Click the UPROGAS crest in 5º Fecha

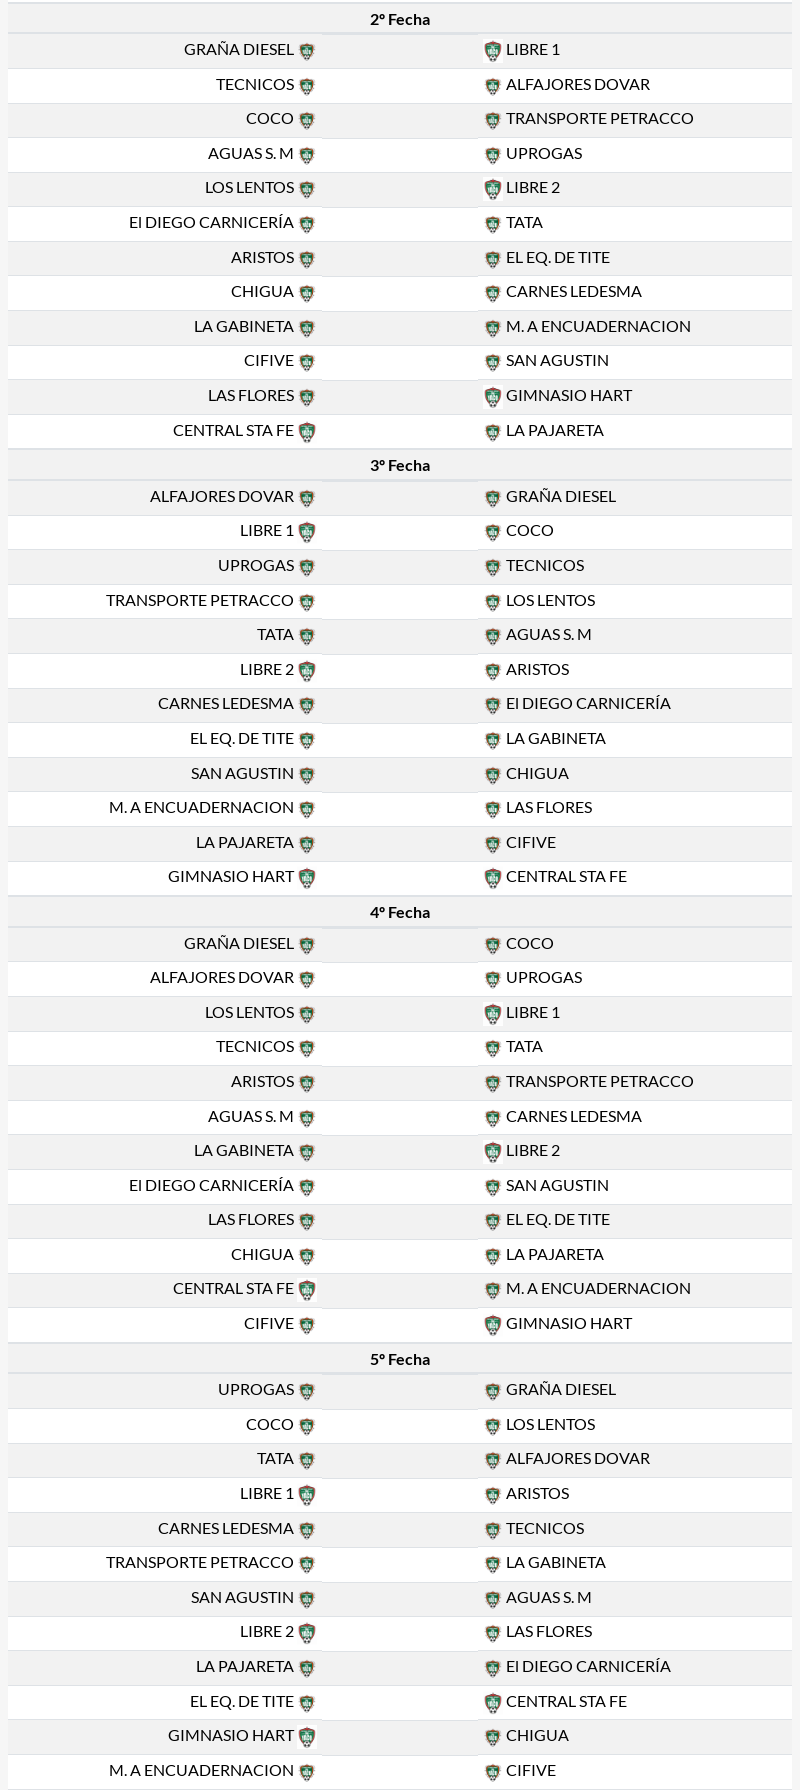[x=307, y=1391]
